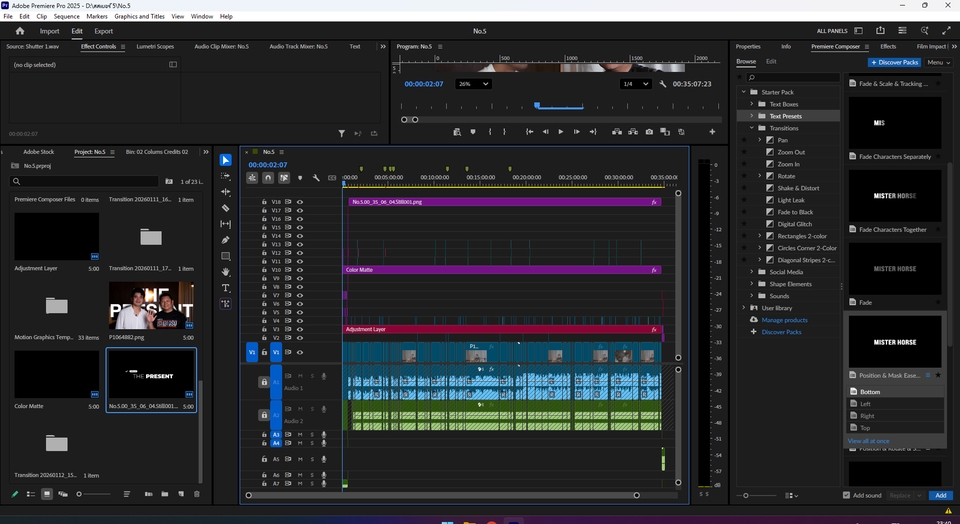Click the Extract button
This screenshot has height=524, width=960.
(x=633, y=132)
